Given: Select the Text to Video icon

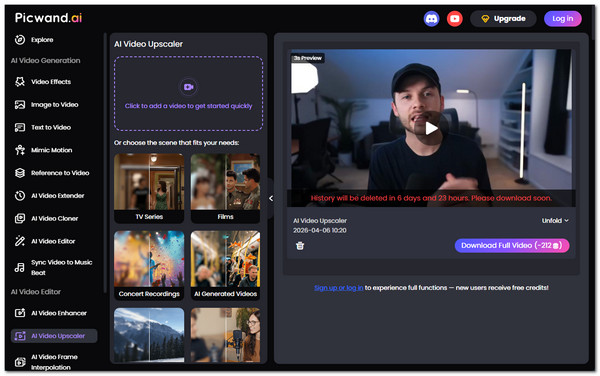Looking at the screenshot, I should pos(20,127).
